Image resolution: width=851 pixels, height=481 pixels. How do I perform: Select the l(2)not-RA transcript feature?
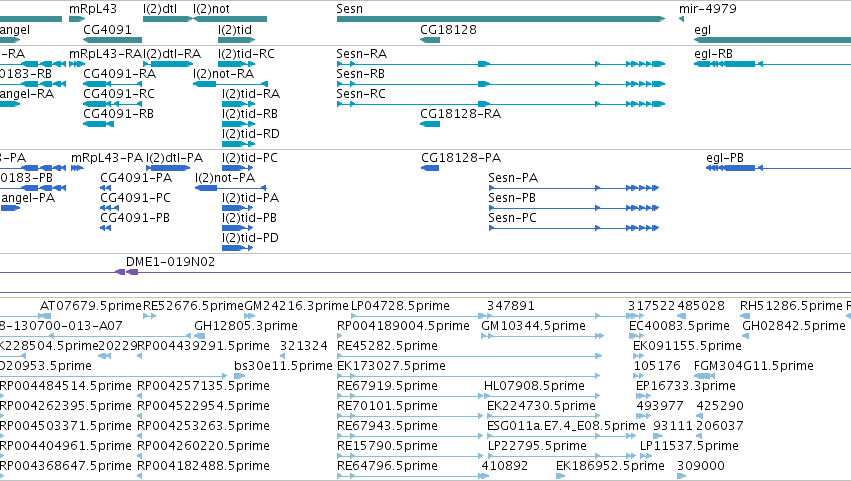230,84
